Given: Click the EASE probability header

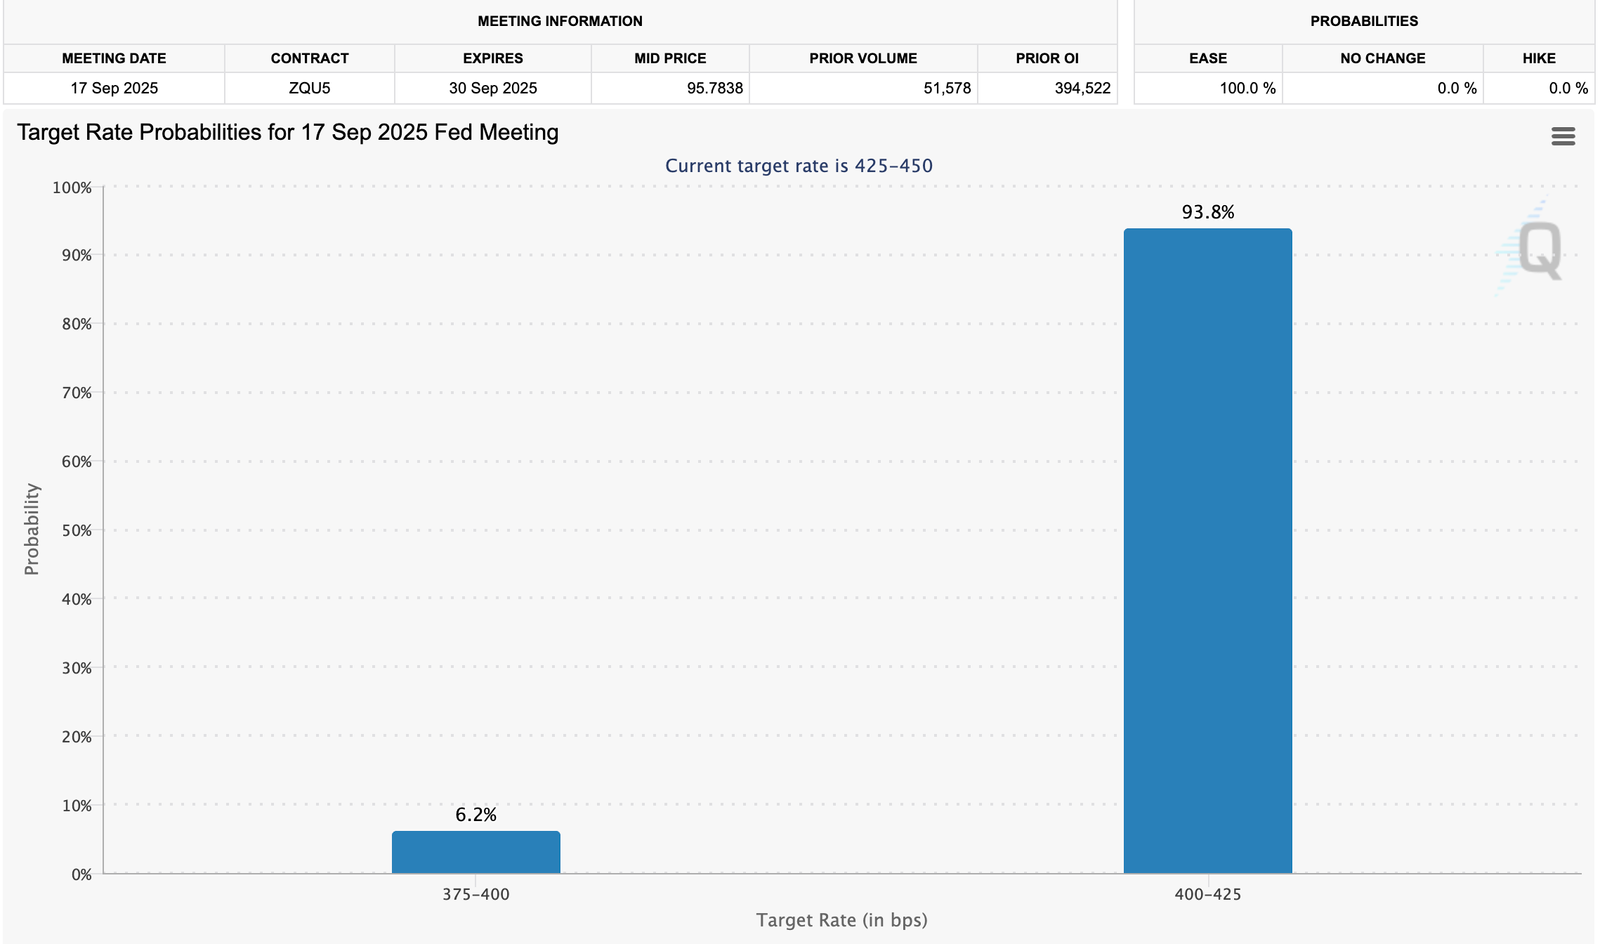Looking at the screenshot, I should coord(1207,58).
